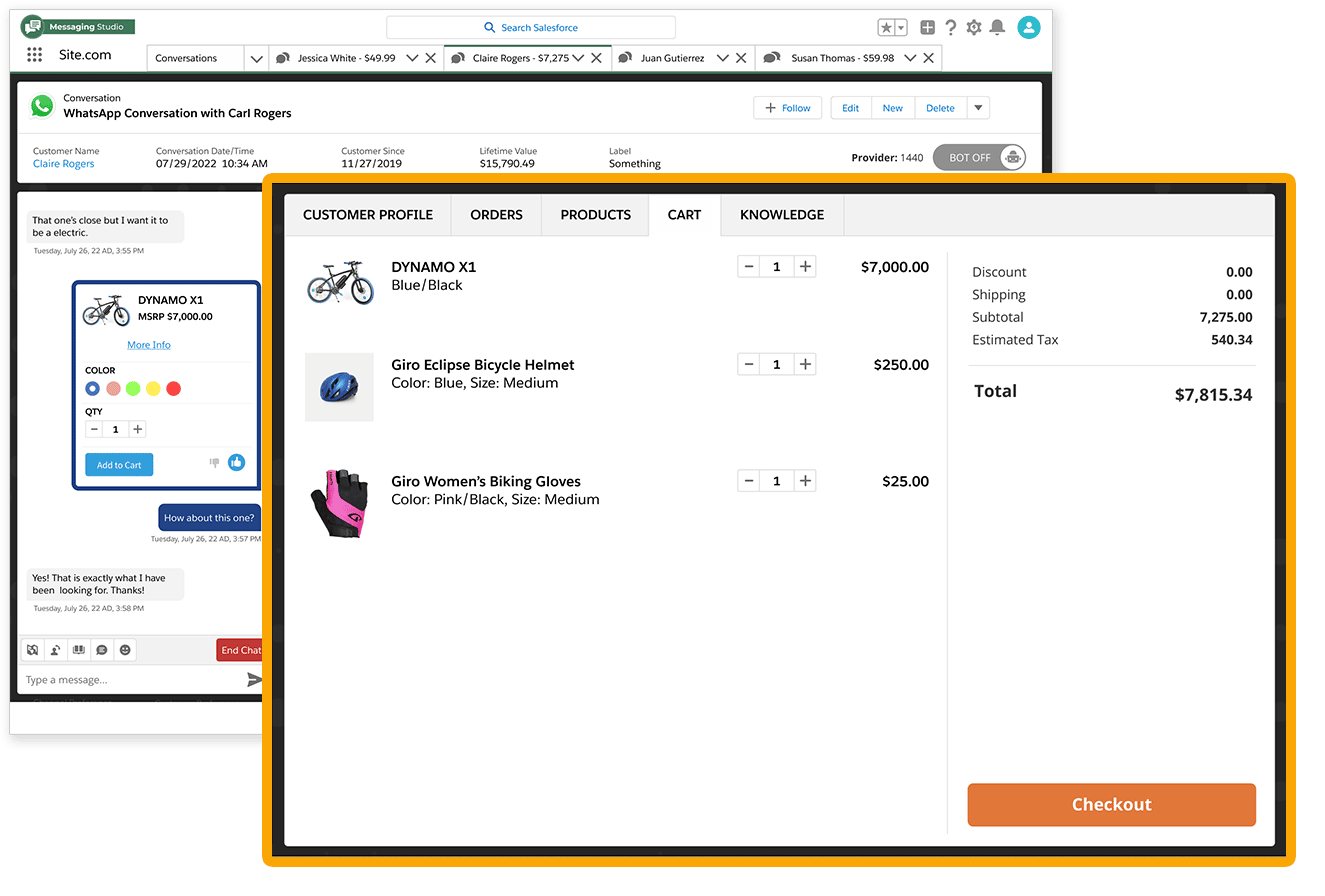Increase DYNAMO X1 cart quantity

coord(805,267)
